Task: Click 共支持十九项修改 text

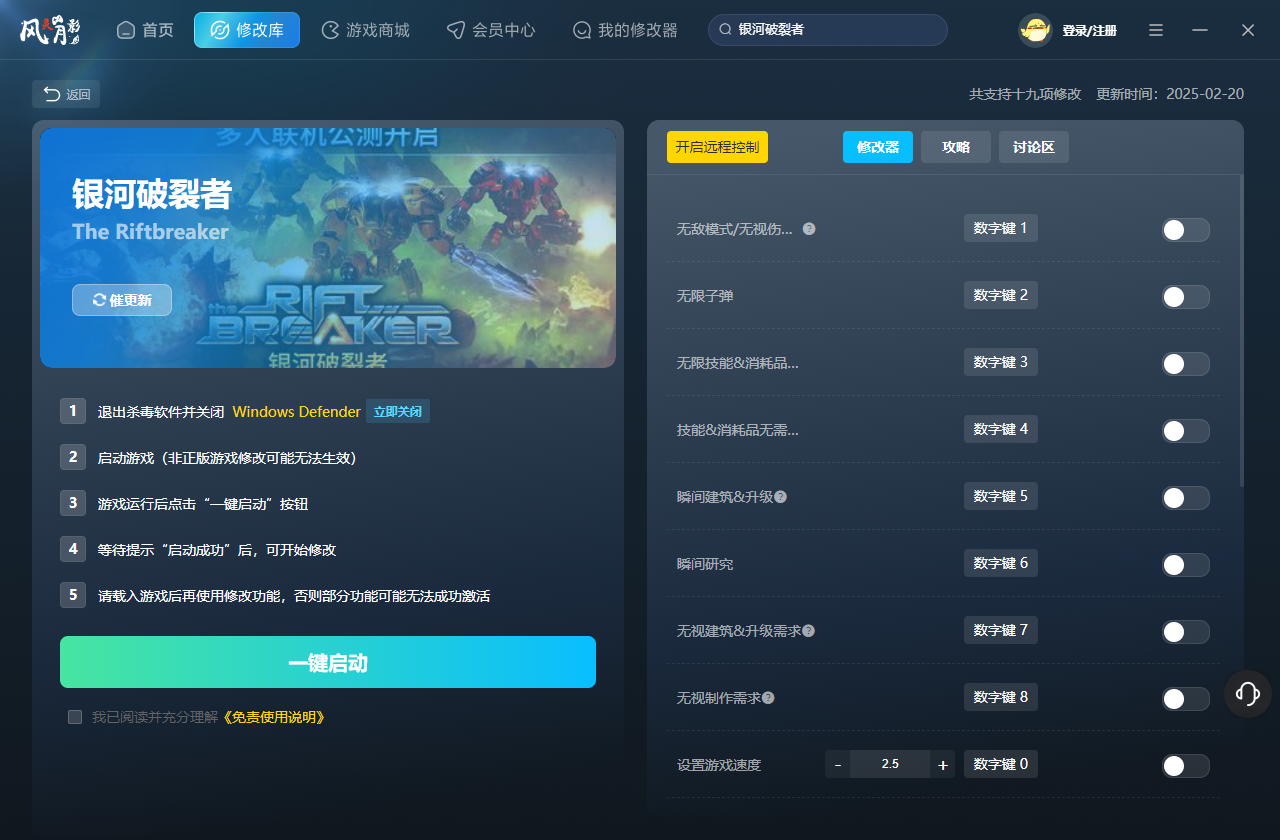Action: (x=1025, y=94)
